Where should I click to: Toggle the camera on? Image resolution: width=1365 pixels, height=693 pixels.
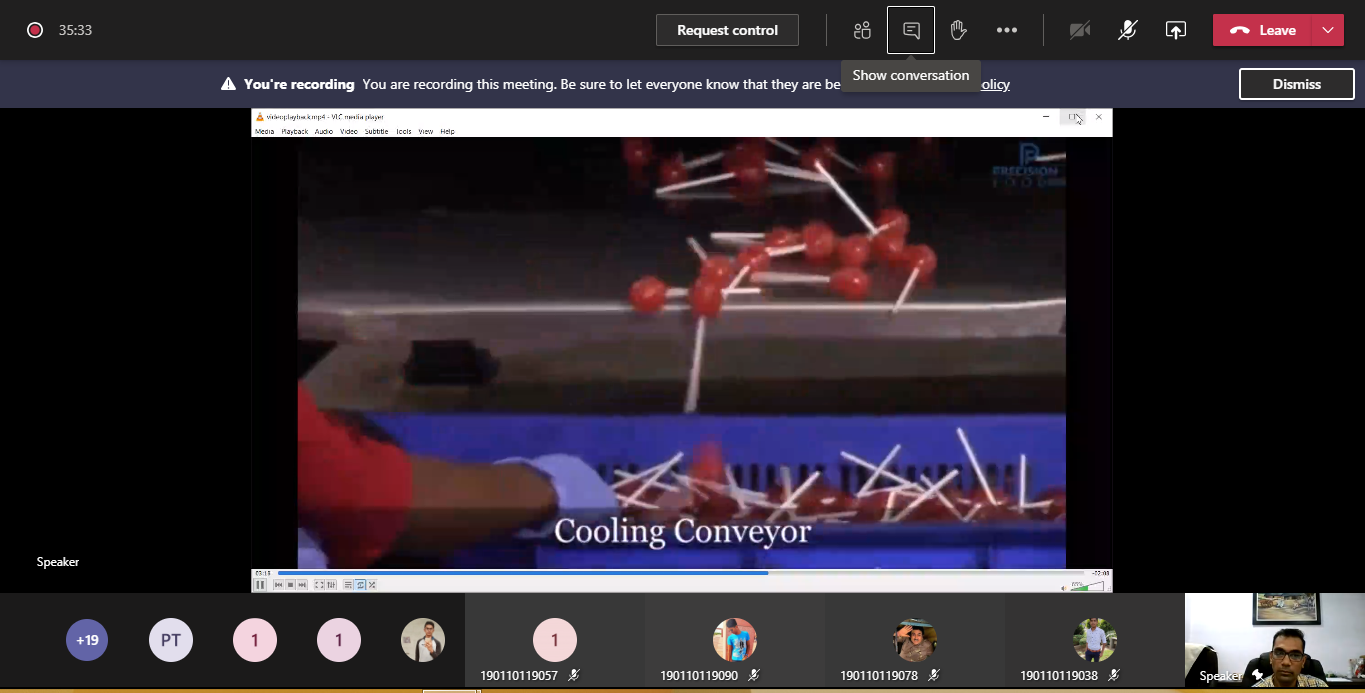click(x=1079, y=30)
